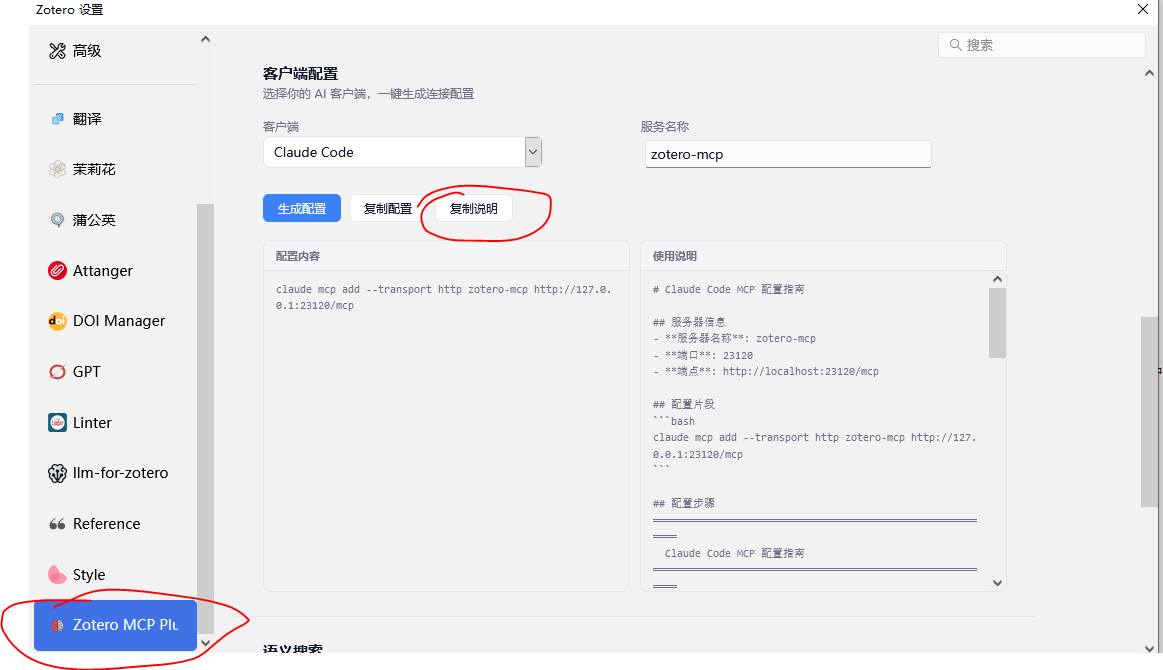This screenshot has height=670, width=1163.
Task: Click the main pane scrollbar thumb
Action: tap(1149, 412)
